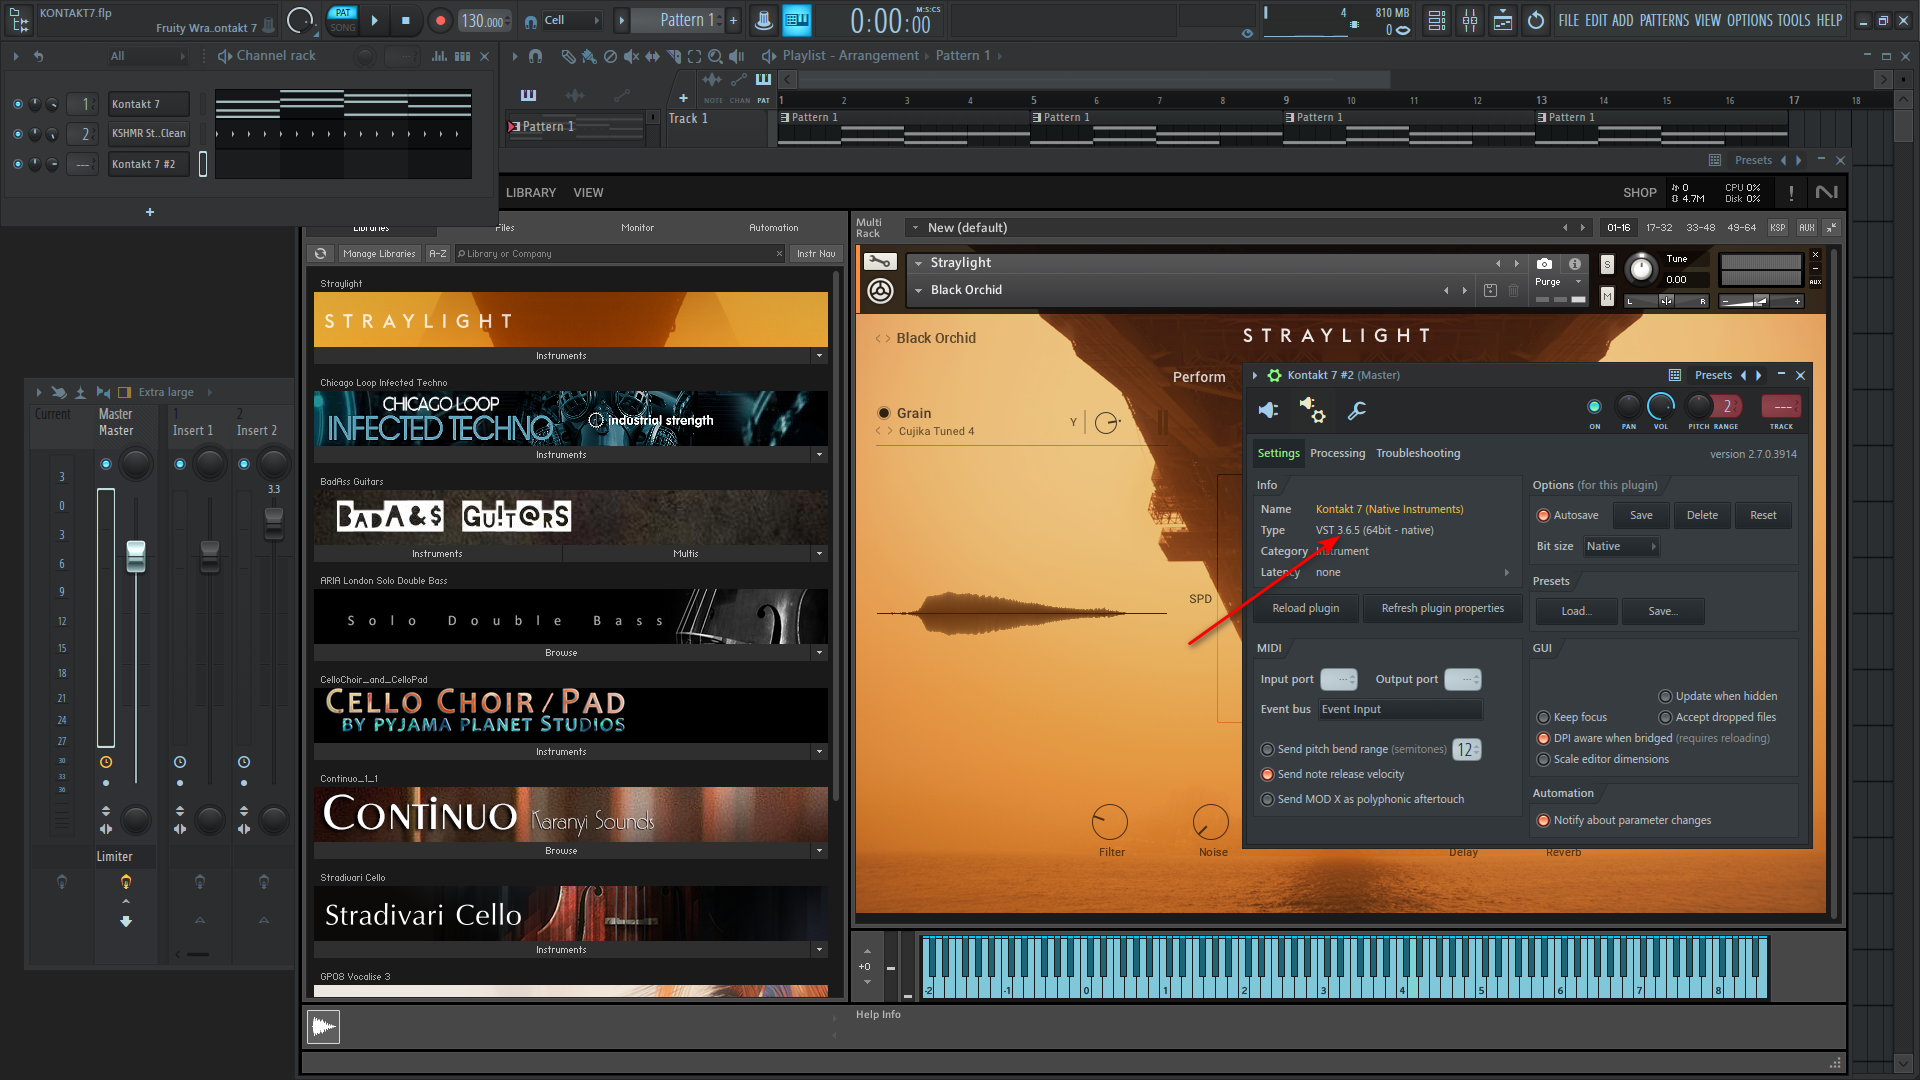Image resolution: width=1920 pixels, height=1080 pixels.
Task: Click the record button in the transport bar
Action: [440, 20]
